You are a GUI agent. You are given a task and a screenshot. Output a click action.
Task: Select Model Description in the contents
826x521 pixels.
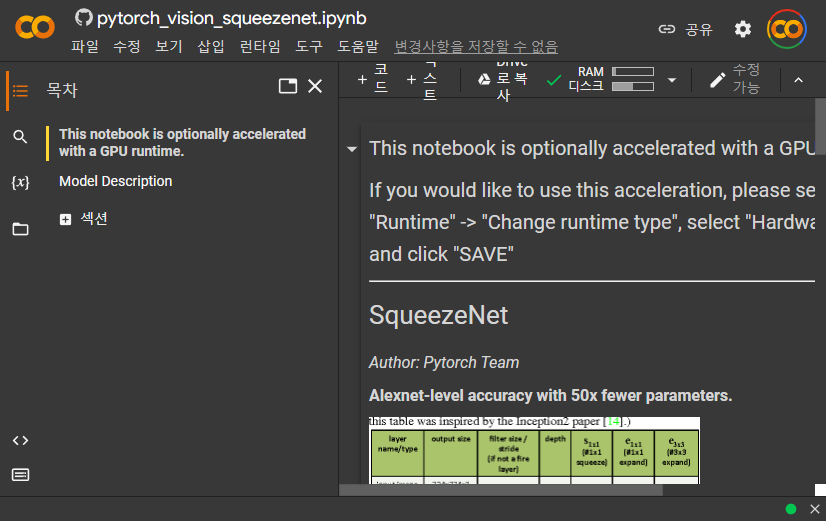point(115,181)
